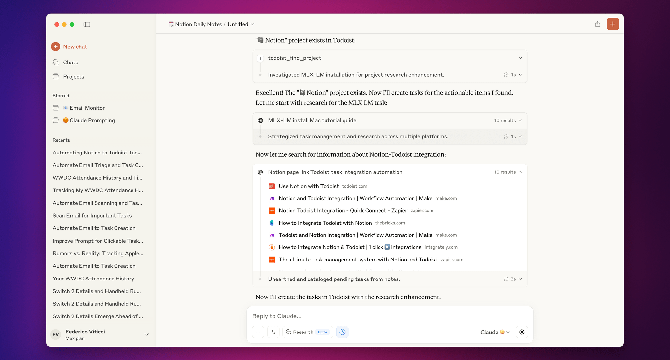The image size is (670, 360).
Task: Open starred Email Monitor project
Action: click(79, 108)
